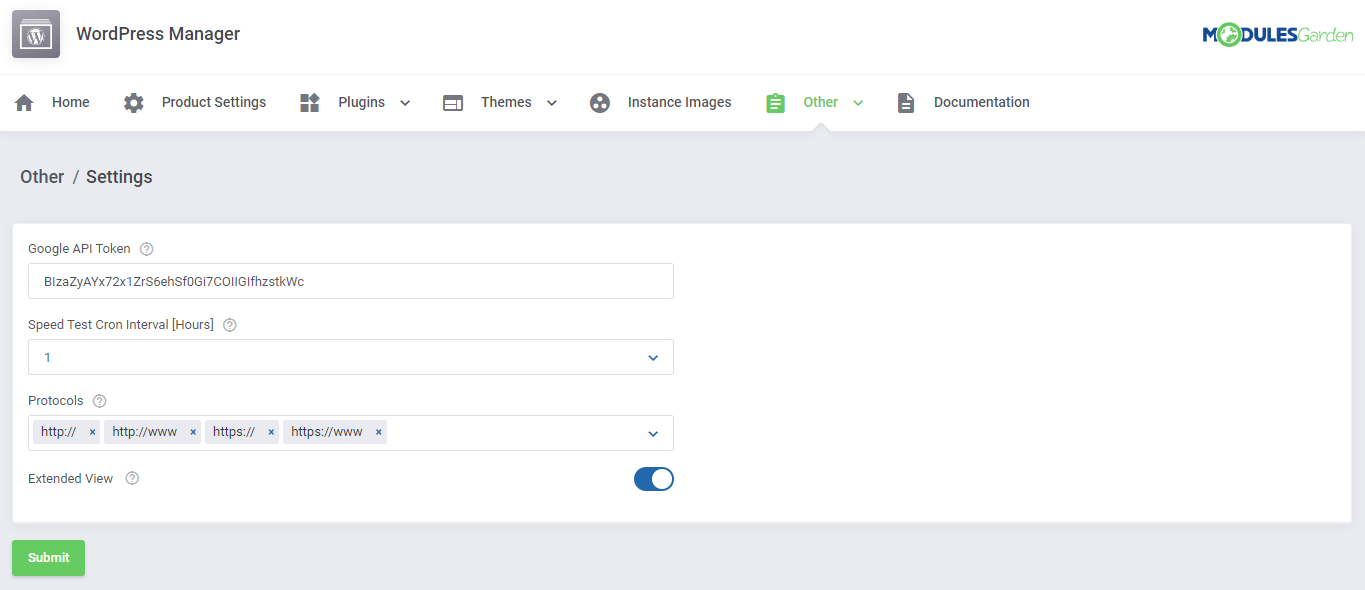Click the WordPress Manager logo icon
Image resolution: width=1365 pixels, height=590 pixels.
36,34
